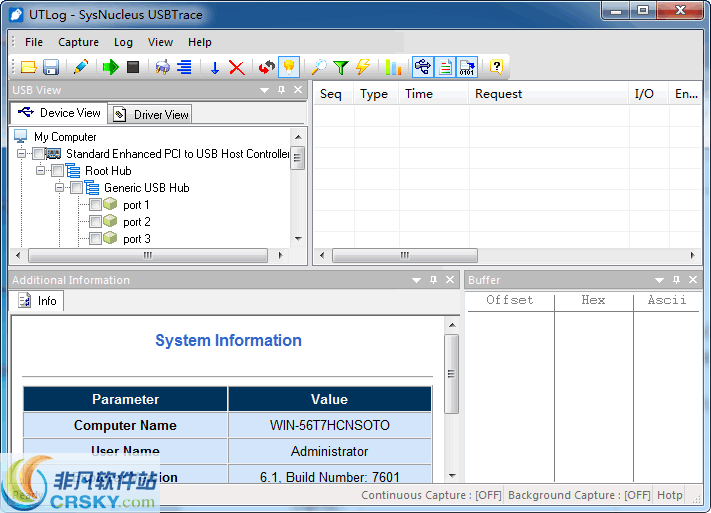Check the port 3 checkbox
This screenshot has height=513, width=711.
95,239
